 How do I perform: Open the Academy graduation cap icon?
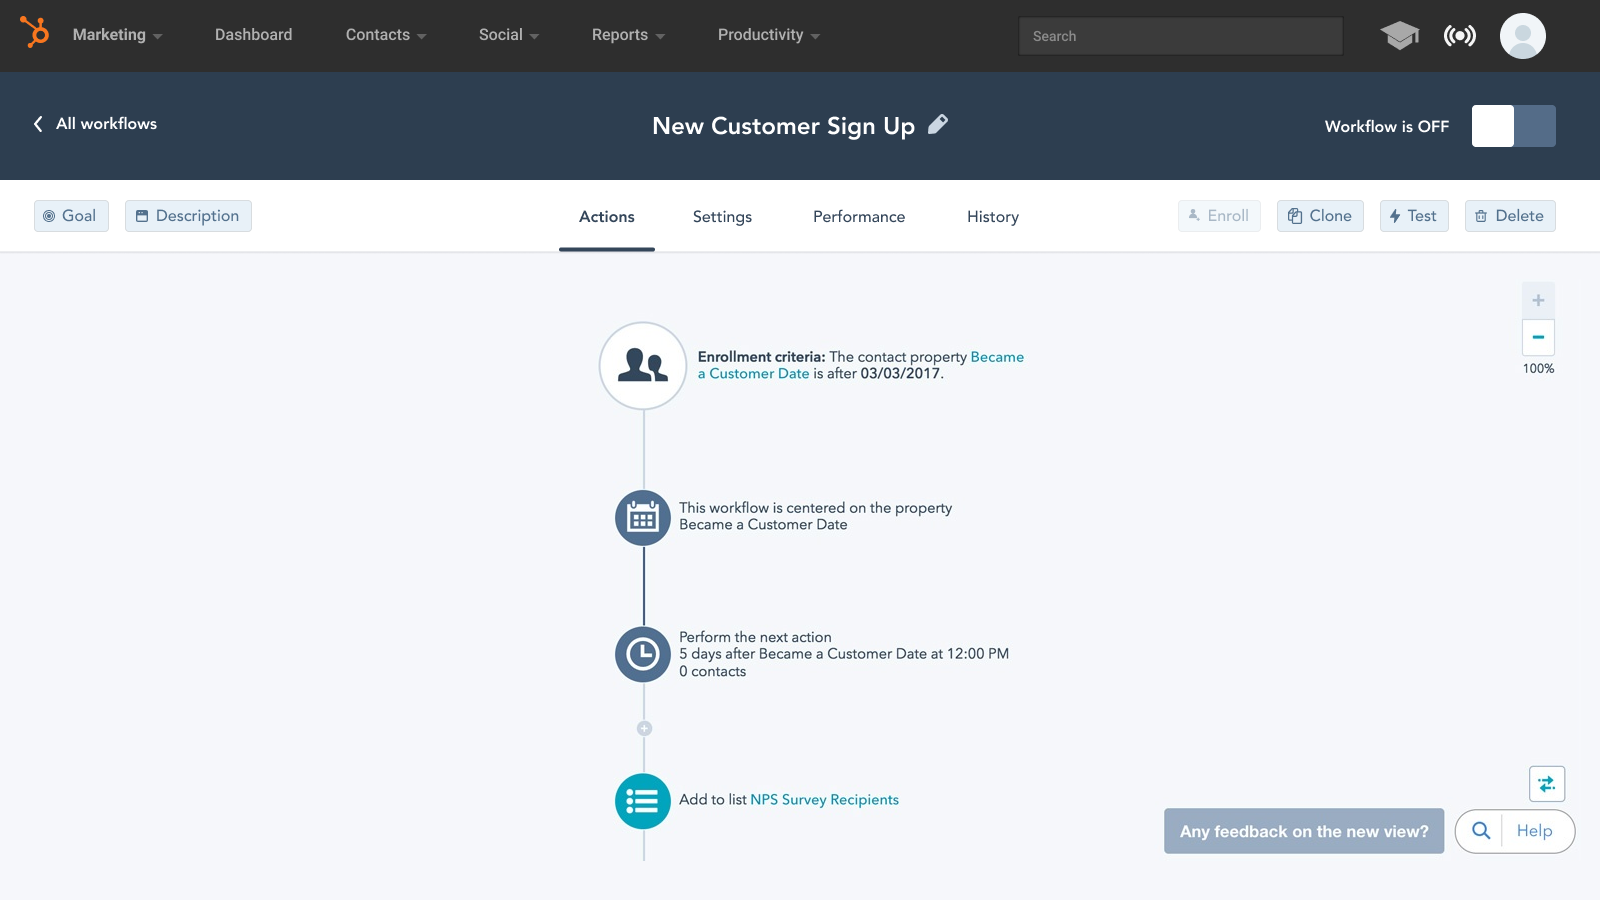click(1399, 36)
